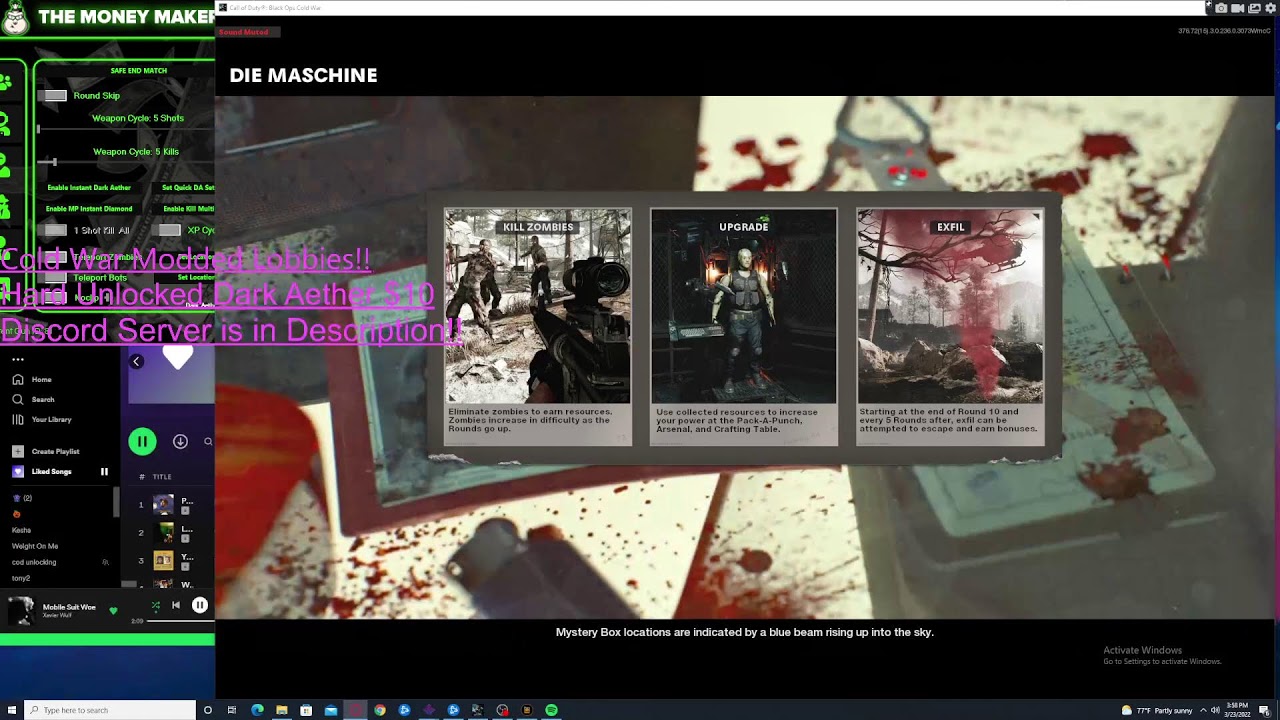Open the Windows Start menu
The height and width of the screenshot is (720, 1280).
pyautogui.click(x=12, y=710)
